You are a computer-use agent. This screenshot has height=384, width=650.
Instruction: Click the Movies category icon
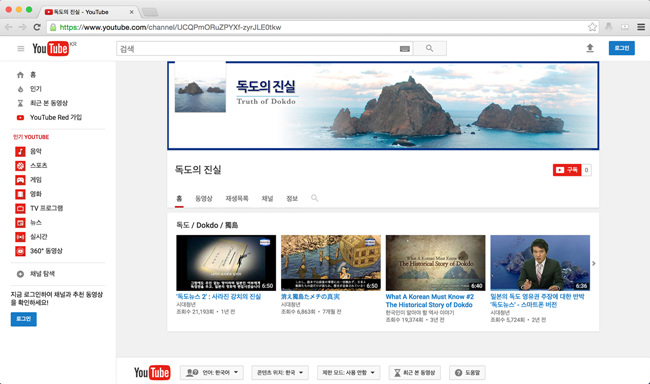pyautogui.click(x=20, y=194)
